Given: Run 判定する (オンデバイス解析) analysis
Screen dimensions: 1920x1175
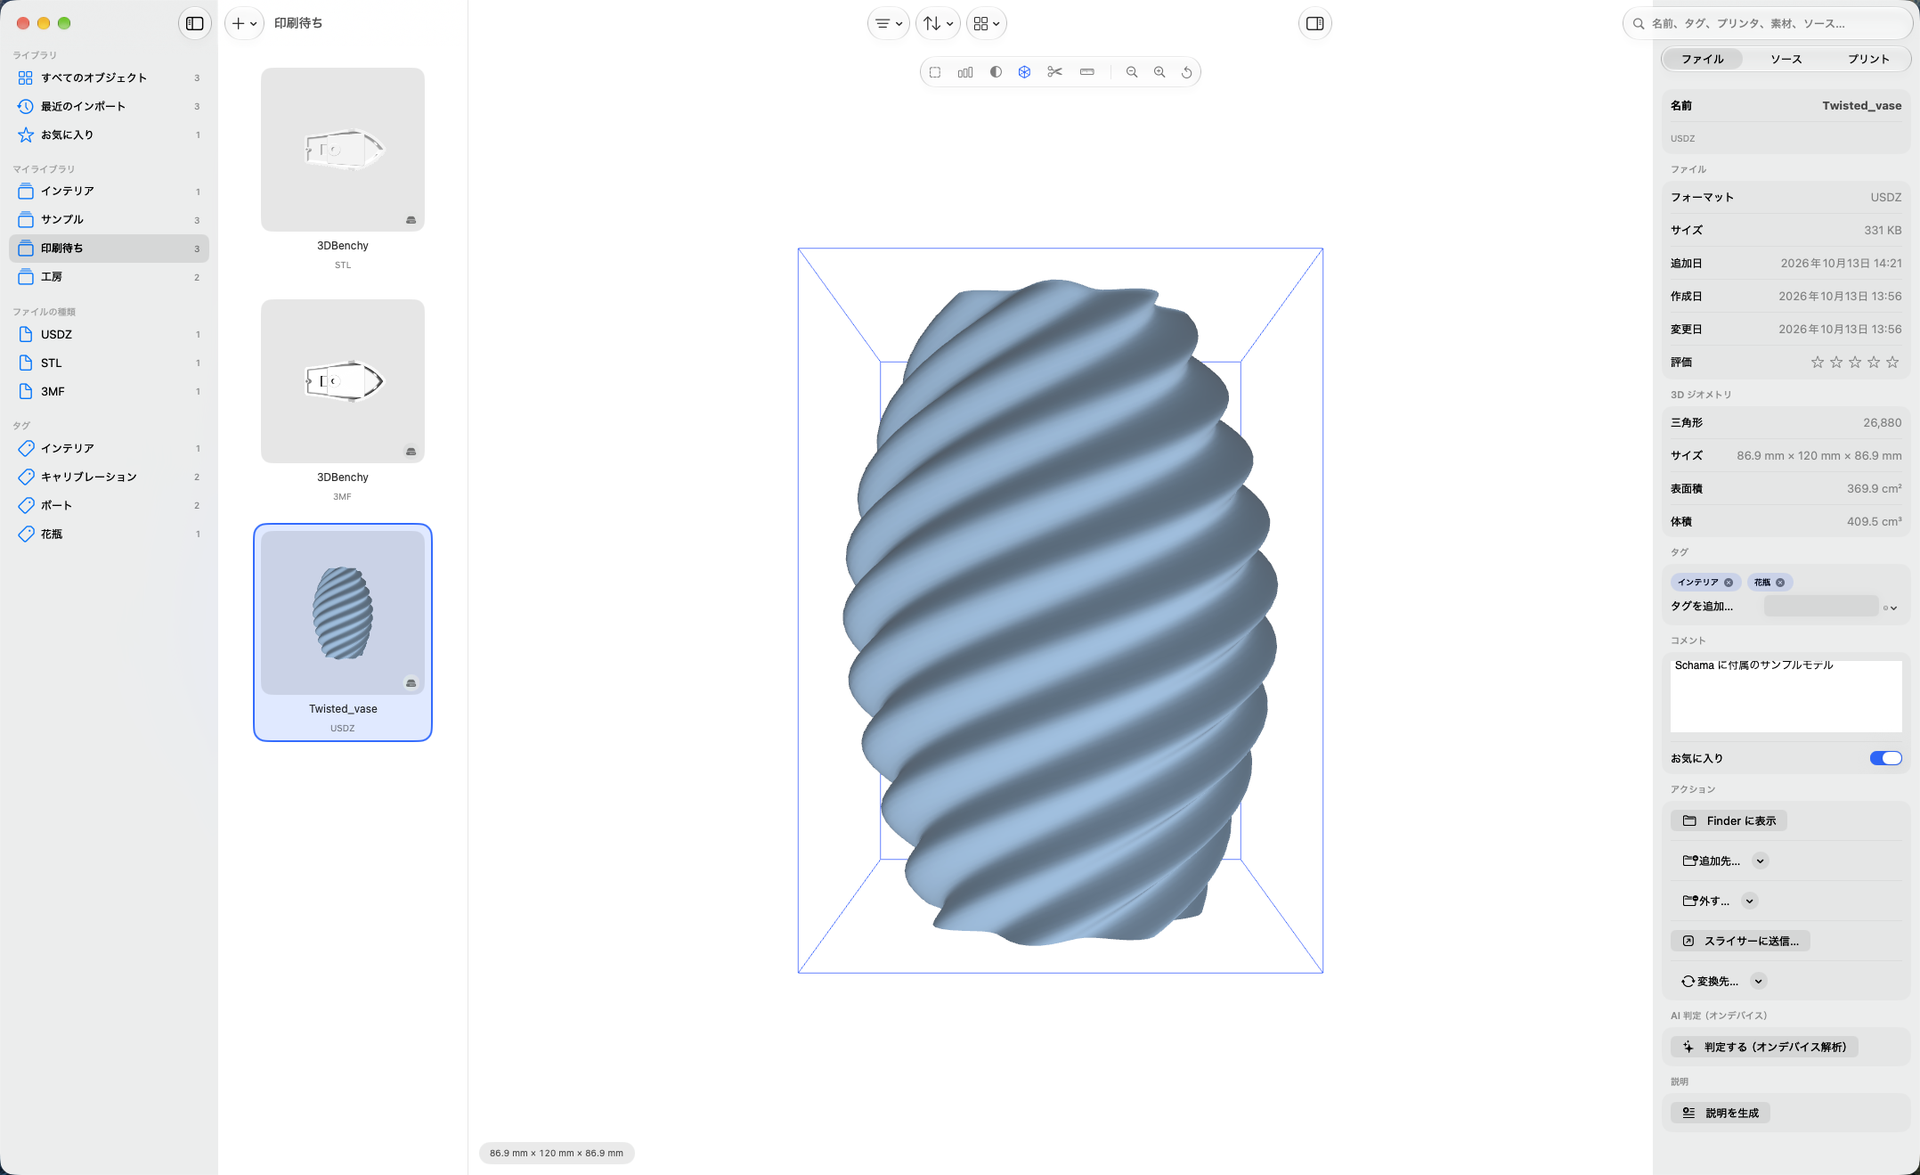Looking at the screenshot, I should [x=1764, y=1047].
